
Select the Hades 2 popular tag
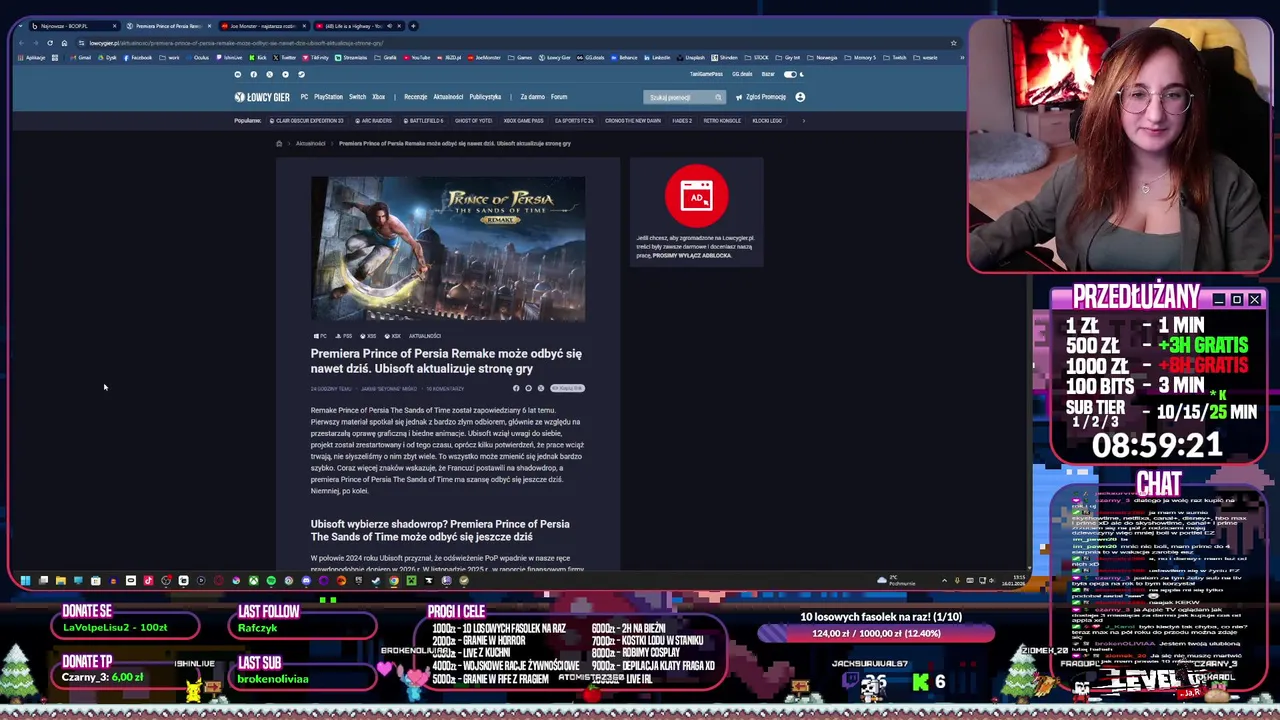[x=682, y=121]
